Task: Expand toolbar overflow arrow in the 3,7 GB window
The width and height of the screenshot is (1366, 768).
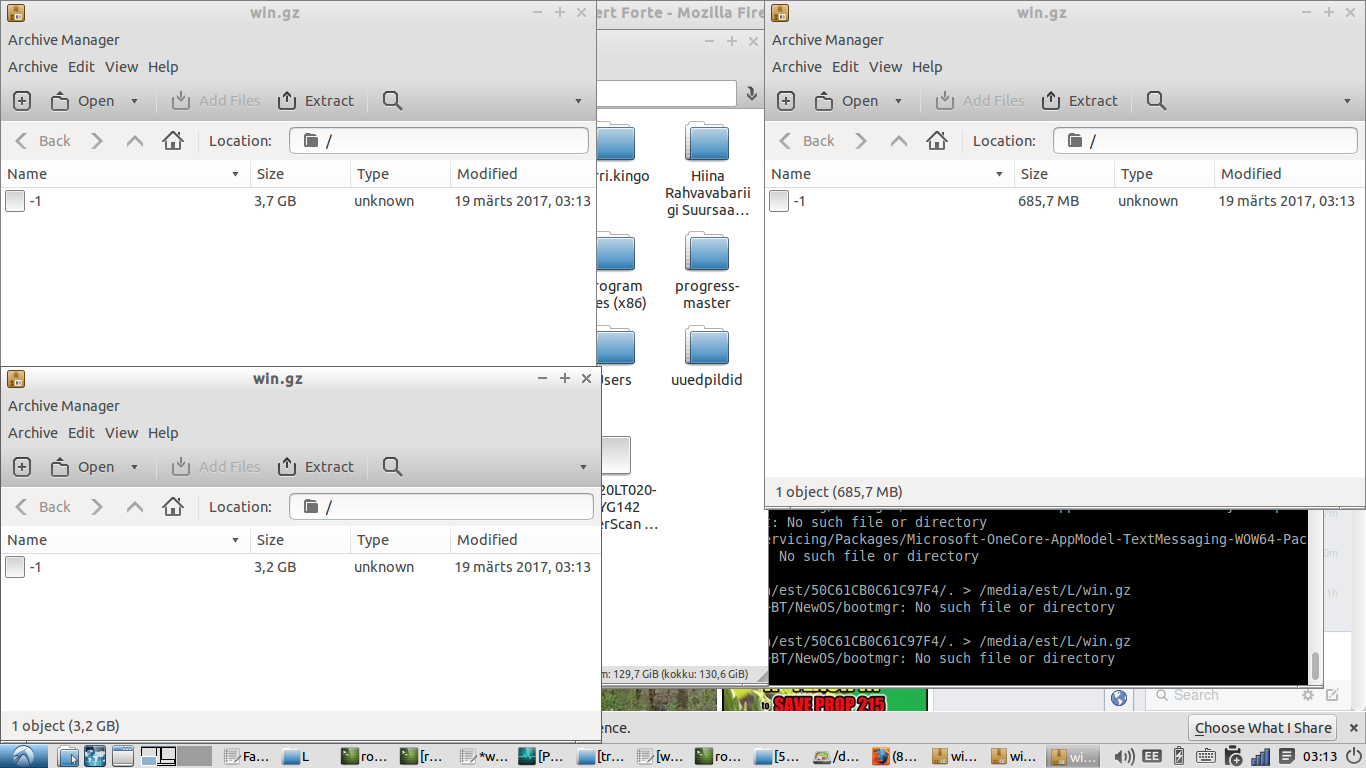Action: (578, 101)
